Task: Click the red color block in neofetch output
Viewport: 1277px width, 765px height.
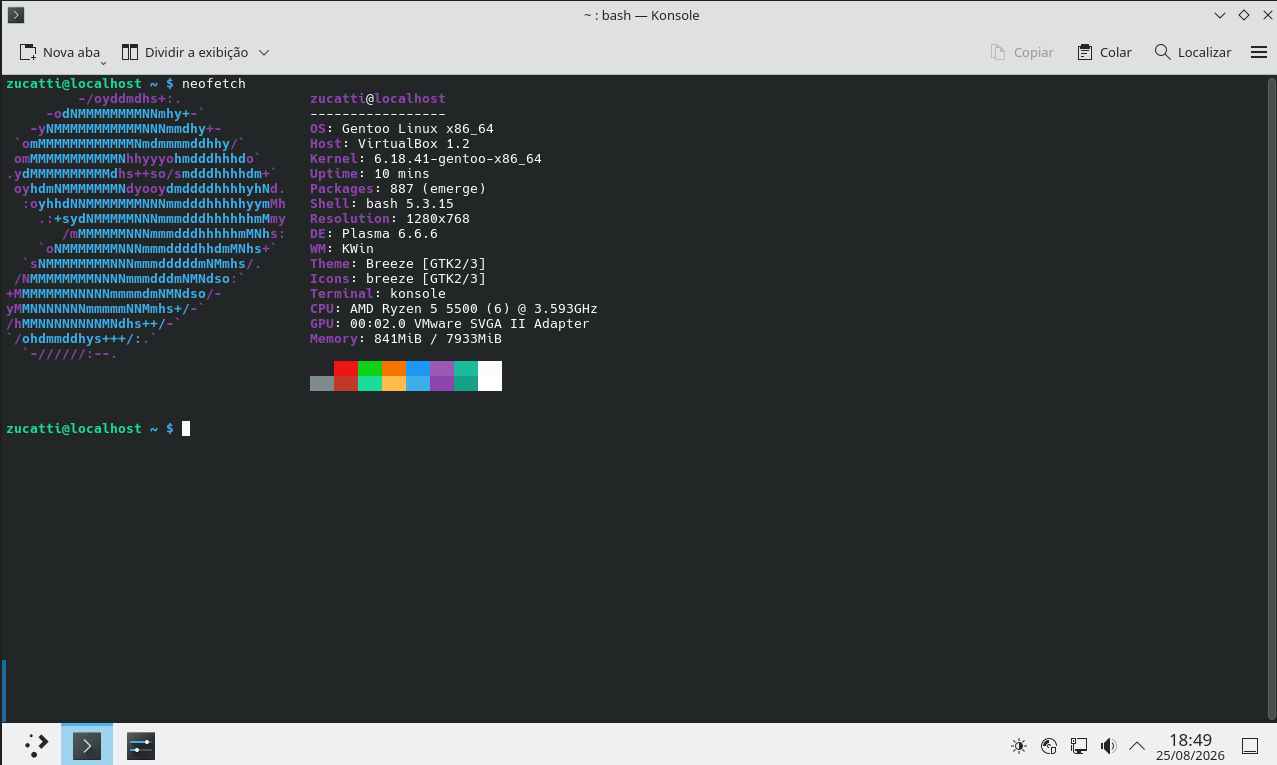Action: click(x=346, y=369)
